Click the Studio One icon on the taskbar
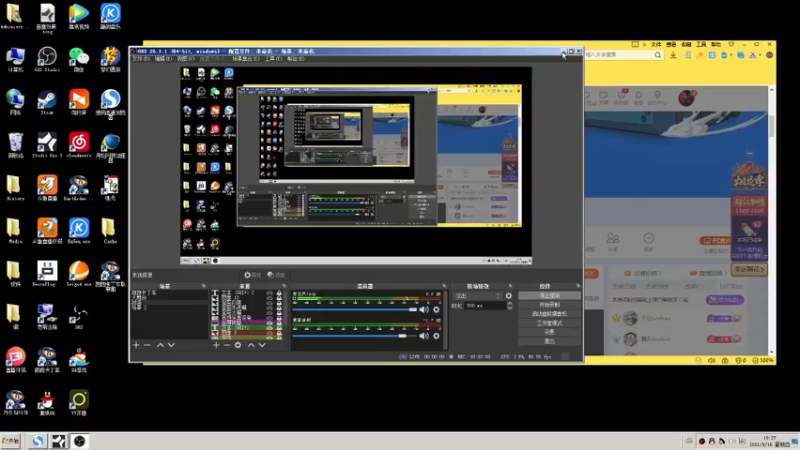Viewport: 800px width, 450px height. click(58, 441)
